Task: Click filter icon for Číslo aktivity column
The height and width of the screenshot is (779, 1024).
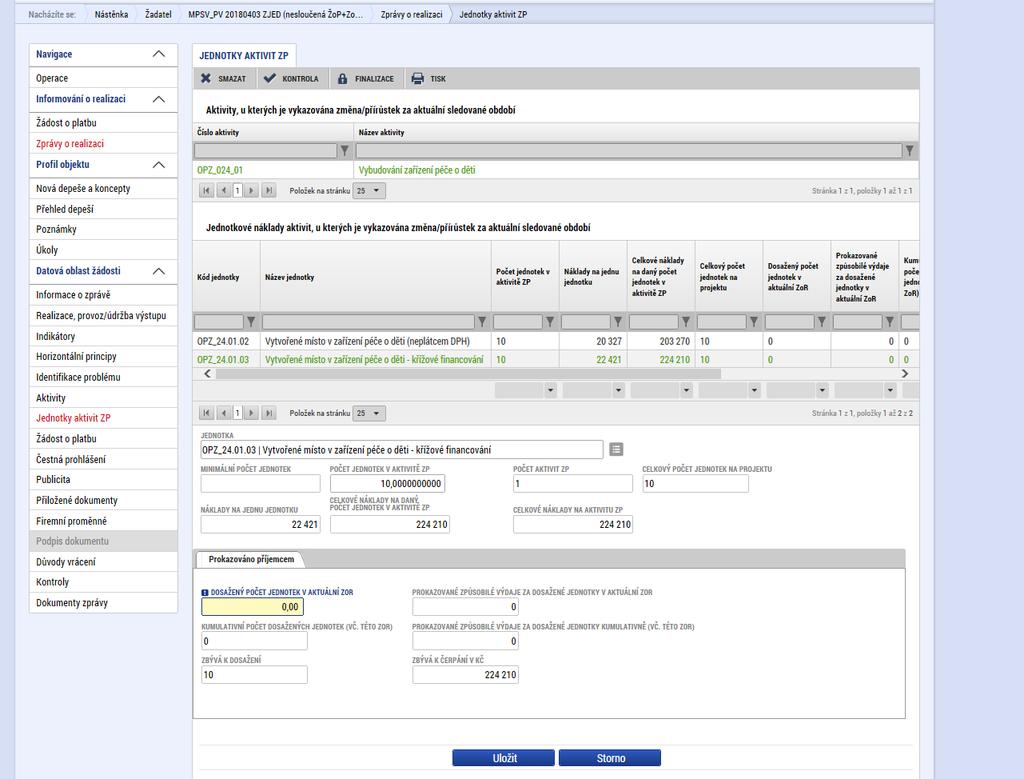Action: [x=345, y=151]
